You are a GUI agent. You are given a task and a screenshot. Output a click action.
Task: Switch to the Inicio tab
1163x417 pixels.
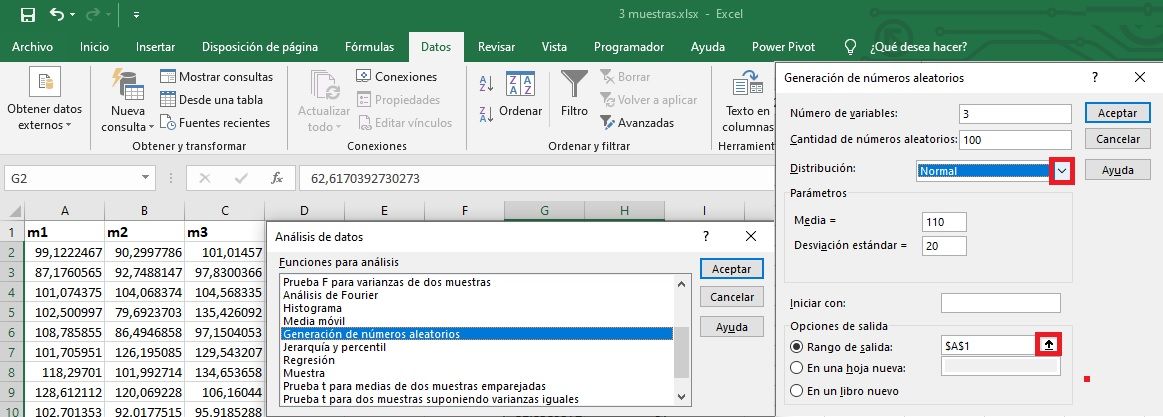coord(94,47)
